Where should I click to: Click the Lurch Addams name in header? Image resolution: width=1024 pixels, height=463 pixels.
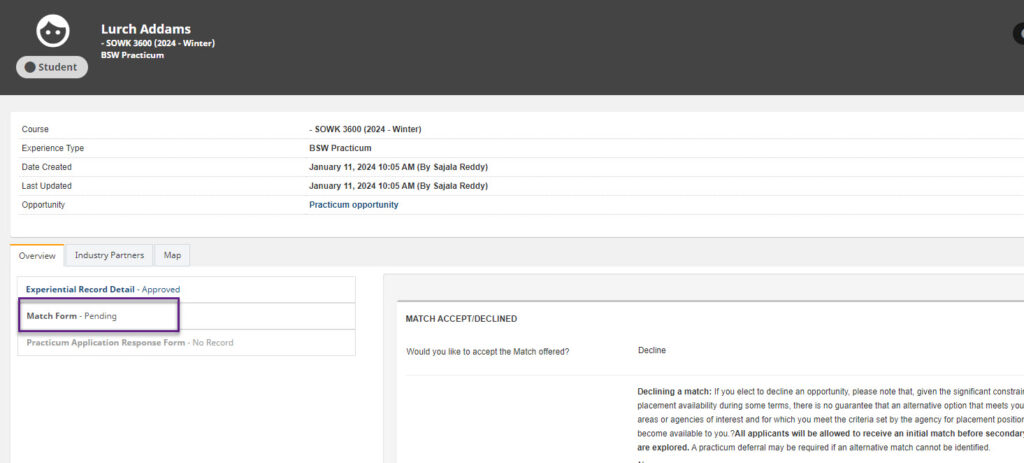(146, 29)
